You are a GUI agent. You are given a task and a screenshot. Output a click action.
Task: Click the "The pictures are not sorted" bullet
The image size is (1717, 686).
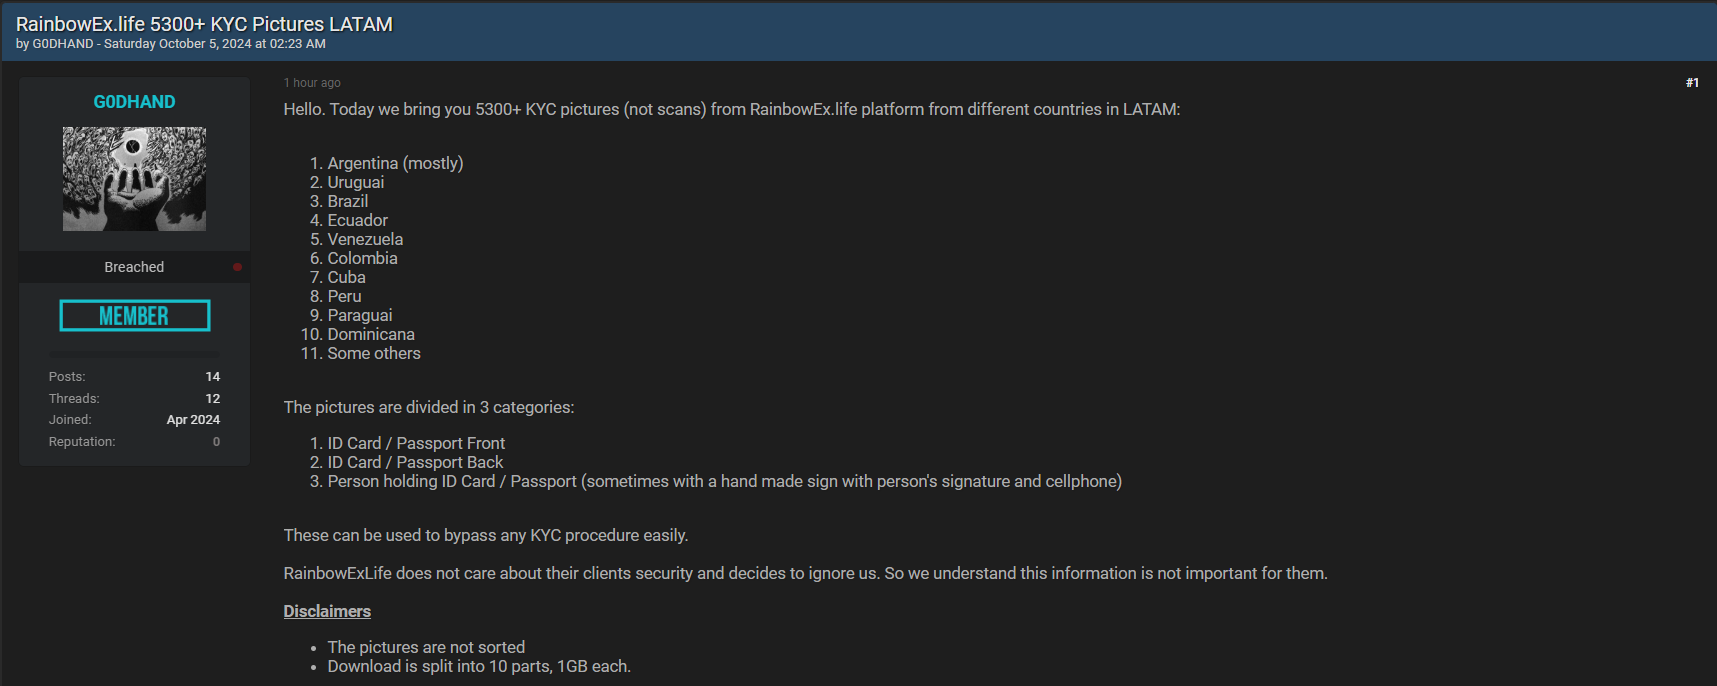pos(426,647)
